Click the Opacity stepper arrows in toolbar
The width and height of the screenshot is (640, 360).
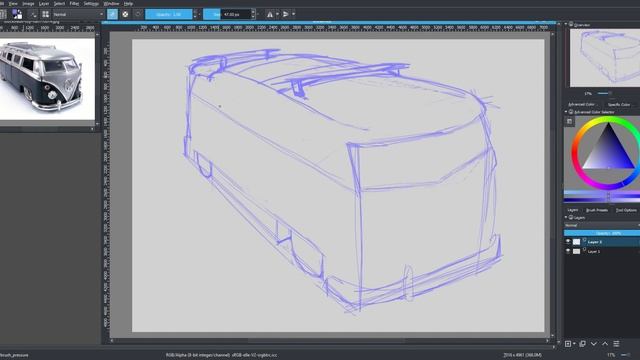(x=195, y=14)
